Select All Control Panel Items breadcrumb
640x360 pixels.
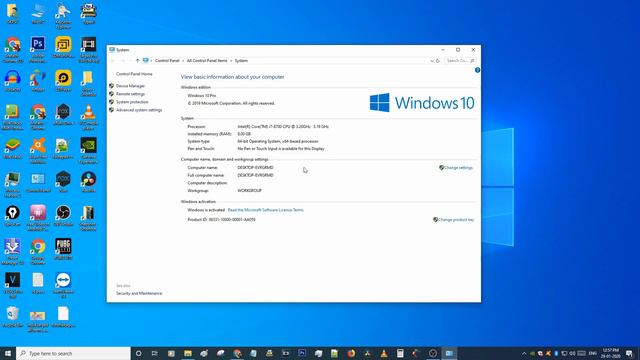(207, 61)
